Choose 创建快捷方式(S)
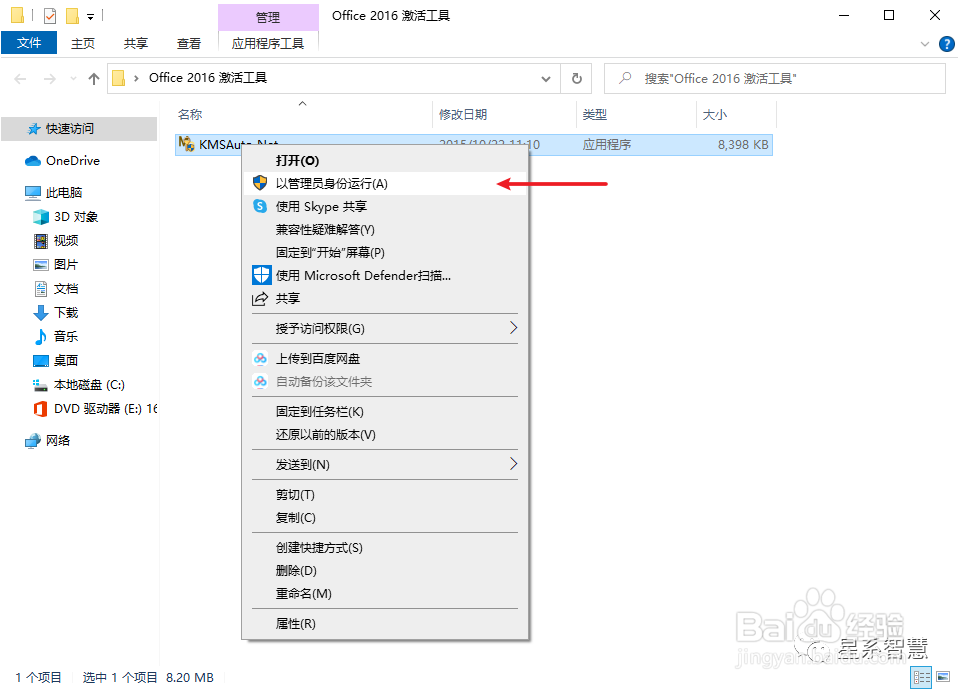This screenshot has width=959, height=690. click(385, 547)
